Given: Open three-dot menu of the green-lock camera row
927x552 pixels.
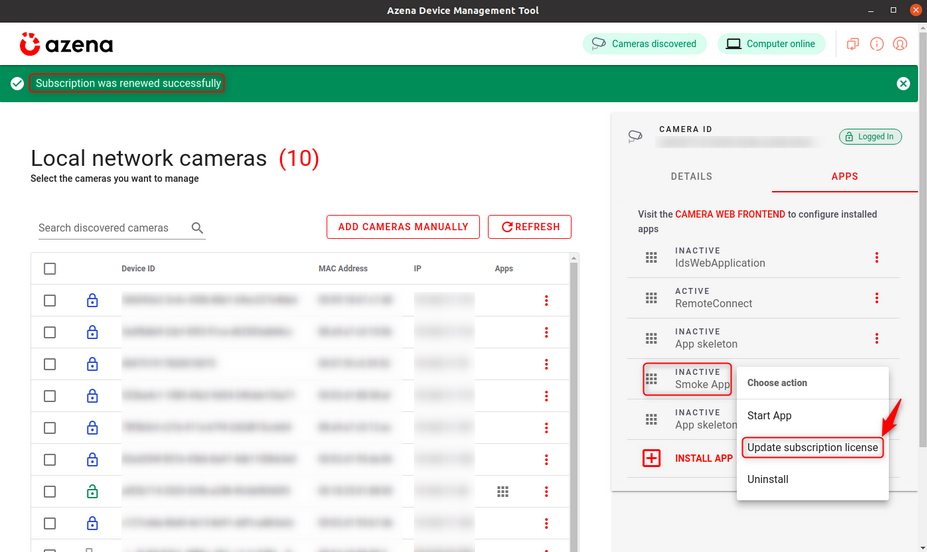Looking at the screenshot, I should point(546,492).
